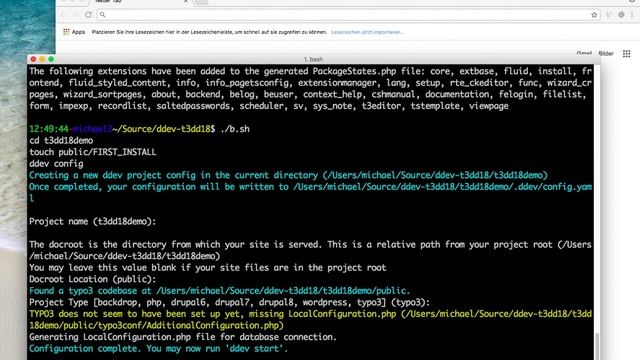Open the Google apps grid icon
640x360 pixels.
[627, 53]
